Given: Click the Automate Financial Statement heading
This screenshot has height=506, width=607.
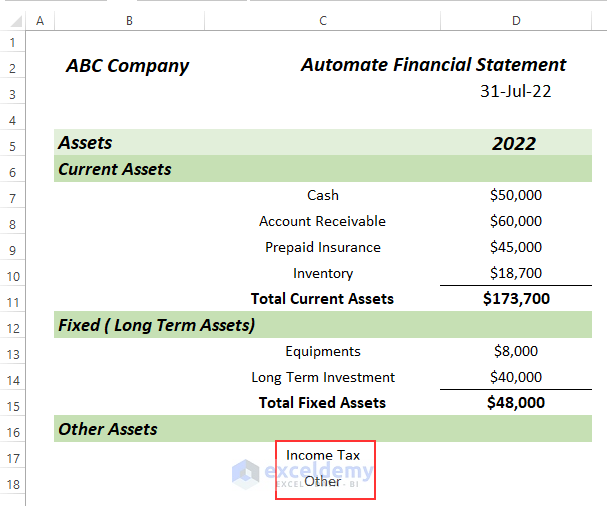Looking at the screenshot, I should click(x=433, y=65).
